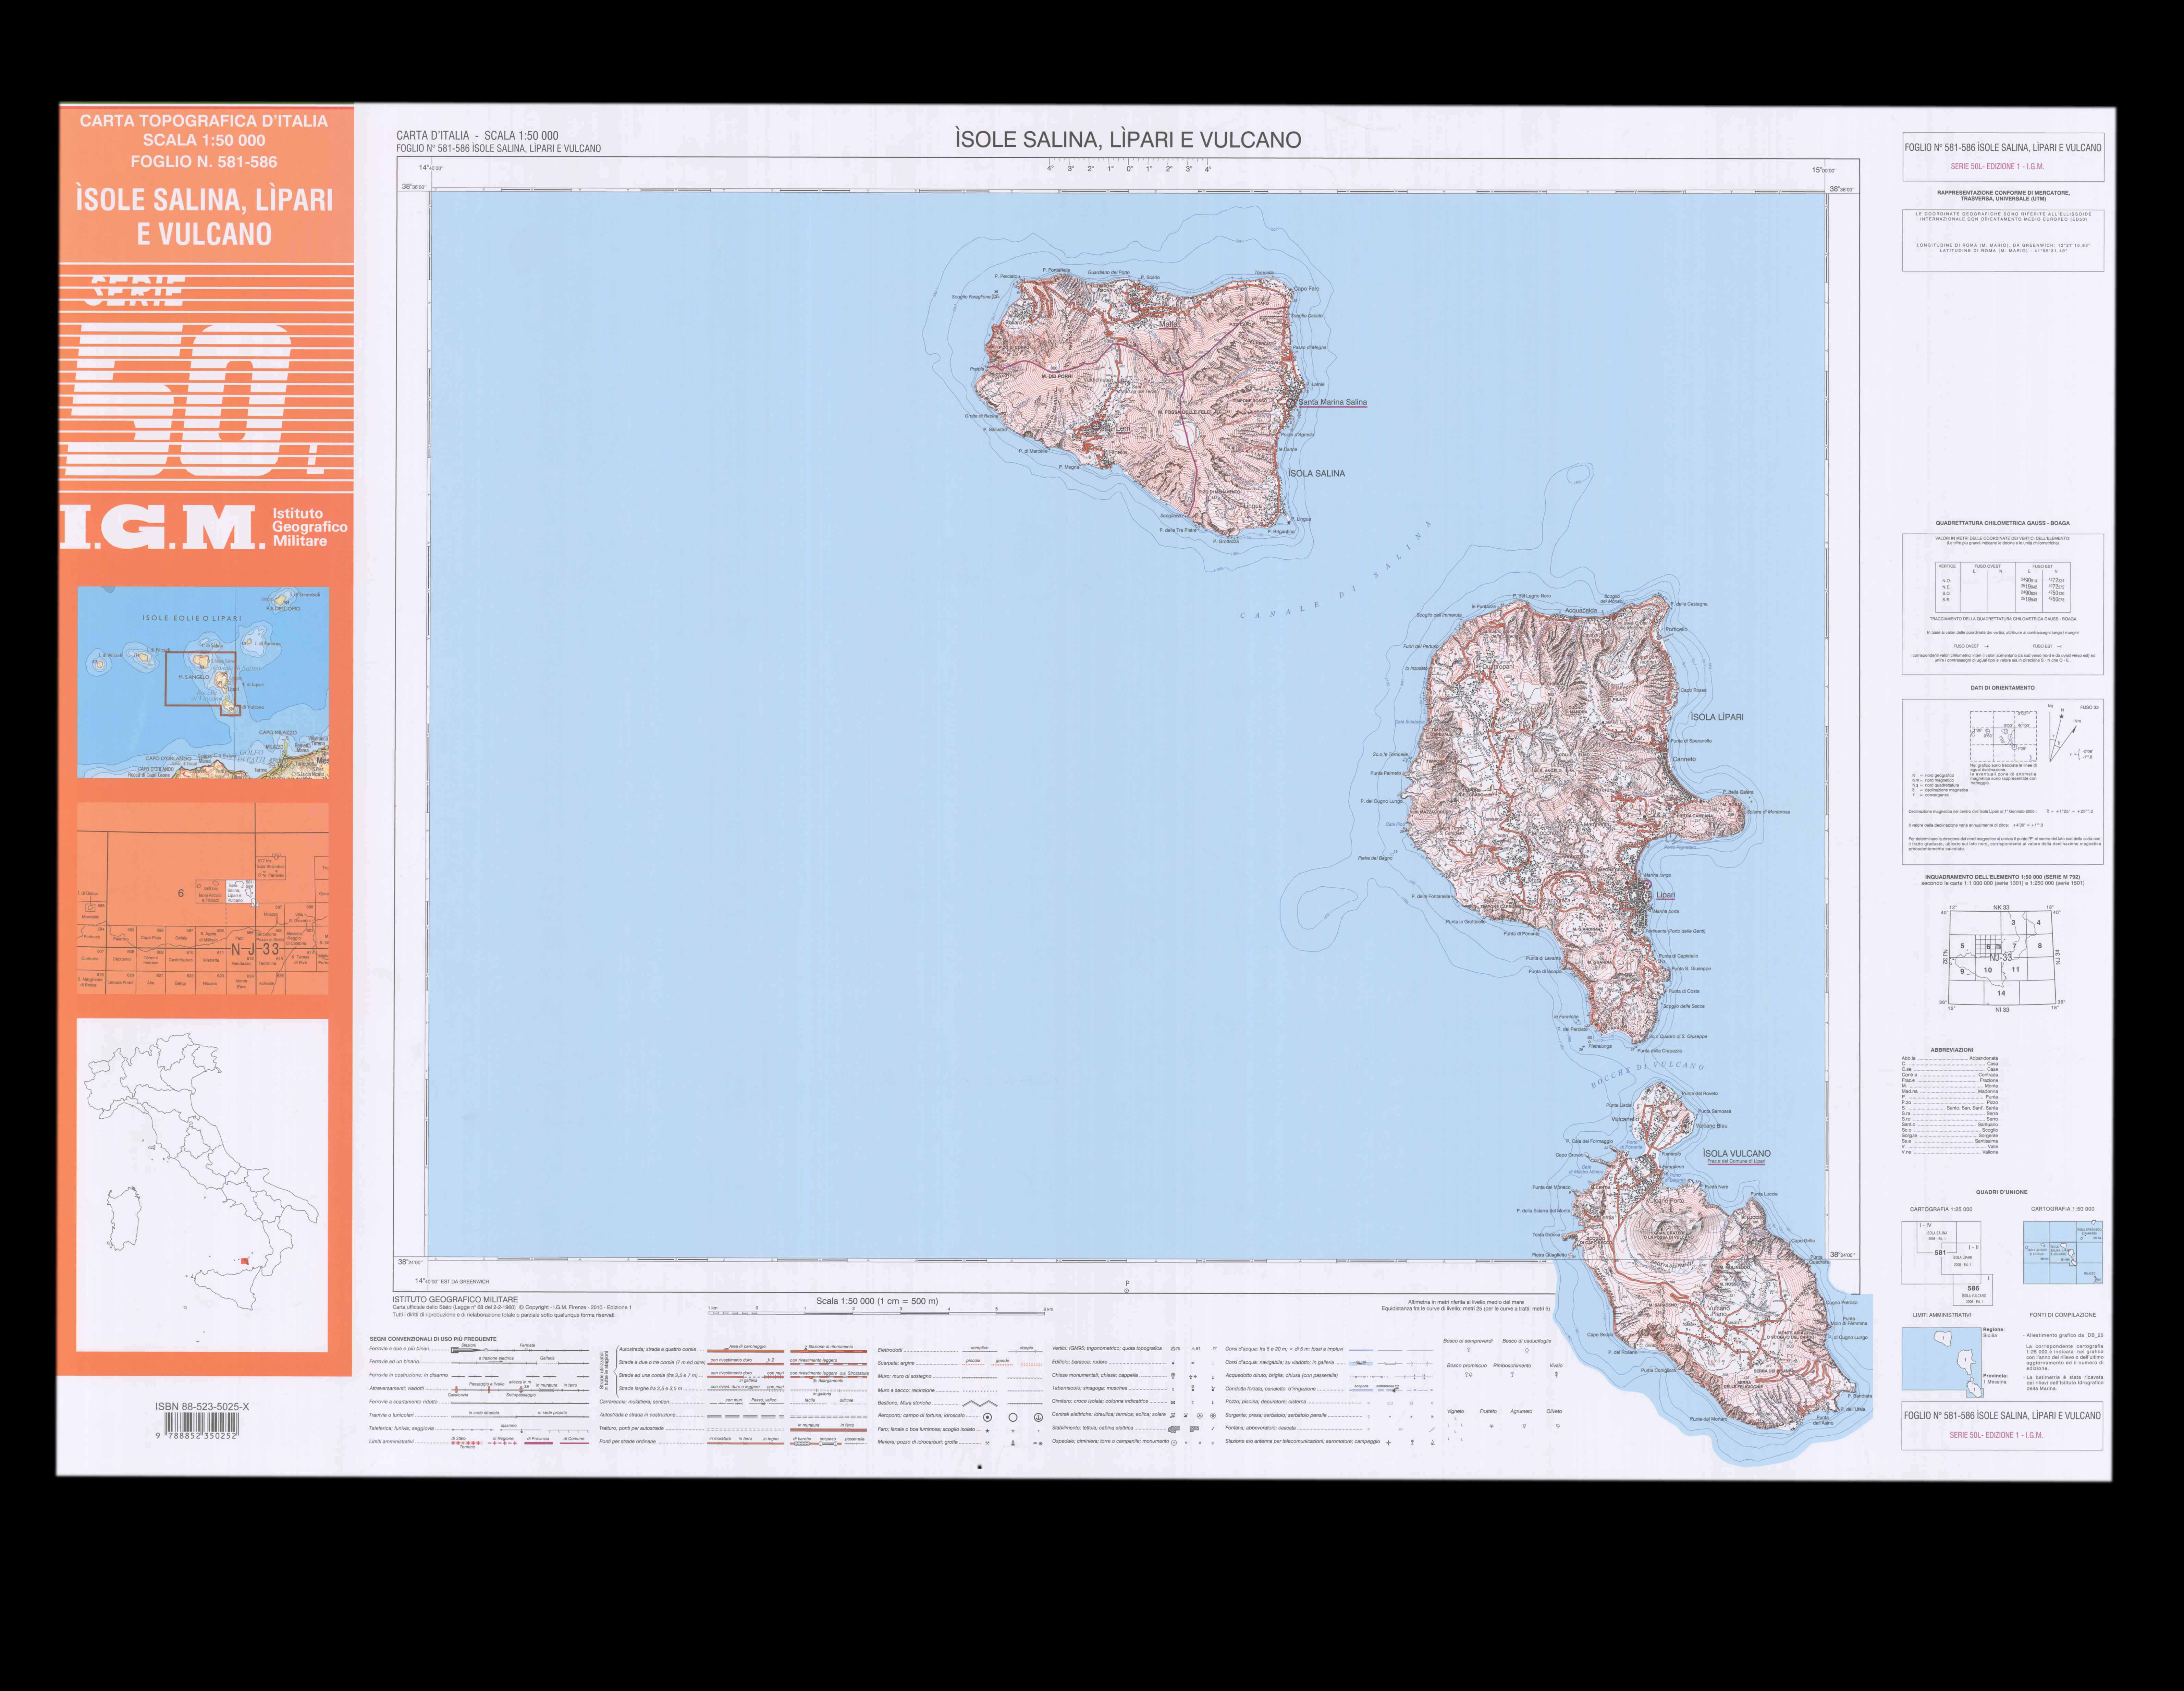Click the Gauss-Boaga vertex coordinates table

2003,587
